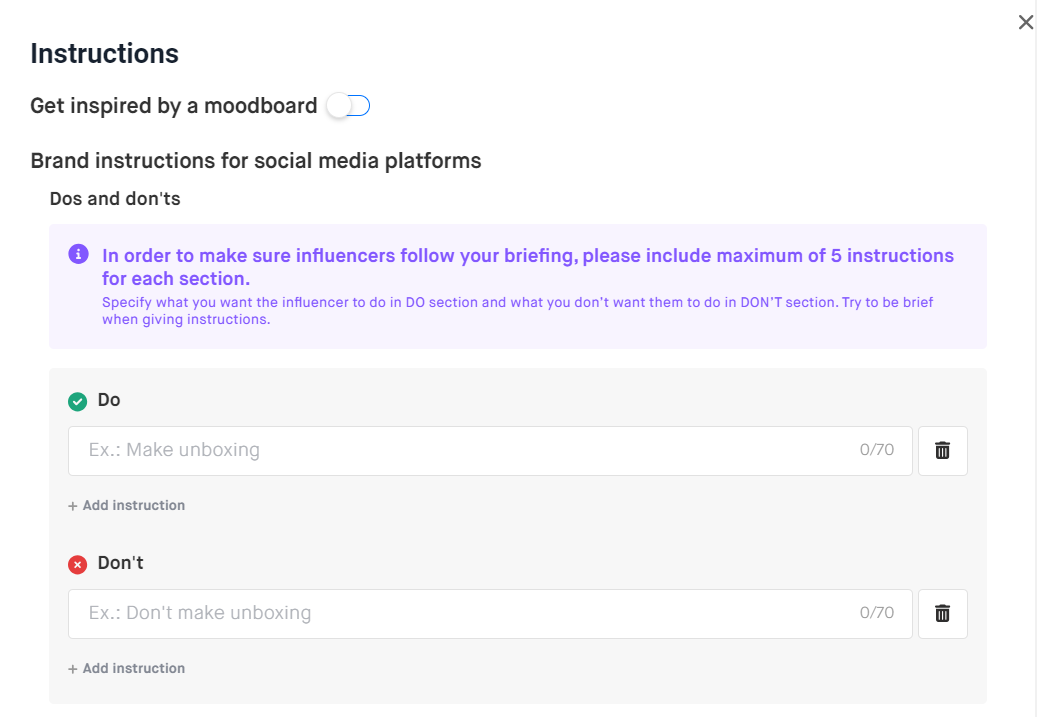This screenshot has width=1037, height=717.
Task: Add another instruction under the Do section
Action: [x=127, y=506]
